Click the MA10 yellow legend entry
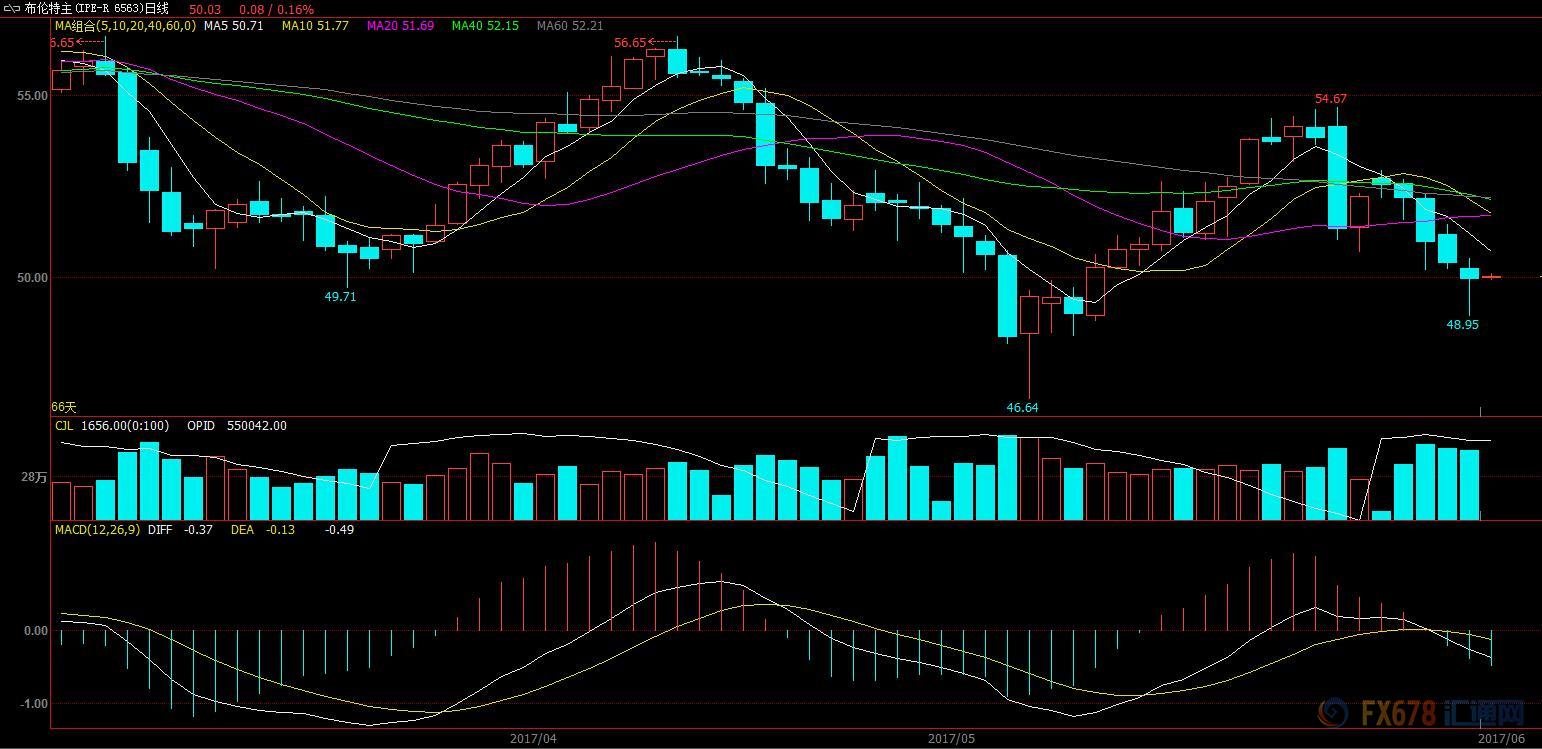The image size is (1542, 749). 315,26
